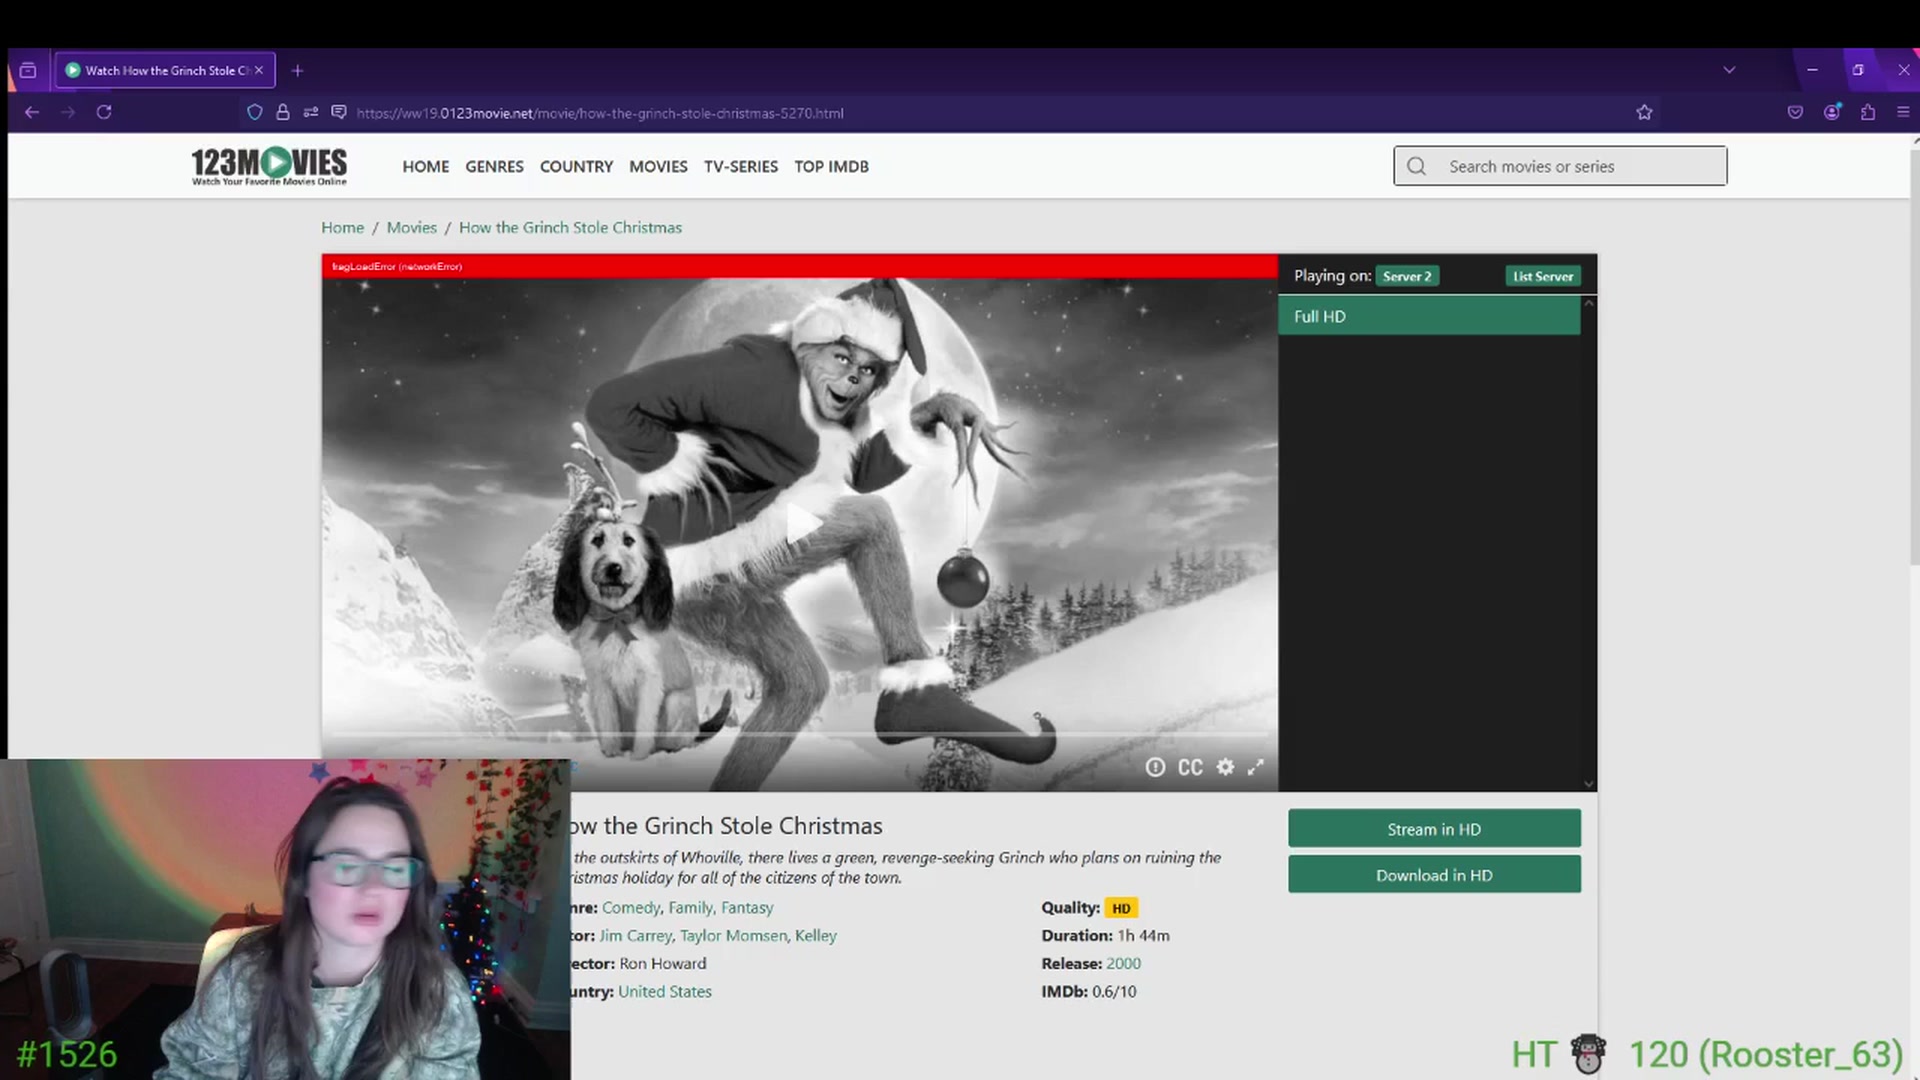Open the Kelley actor link
The image size is (1920, 1080).
(815, 935)
